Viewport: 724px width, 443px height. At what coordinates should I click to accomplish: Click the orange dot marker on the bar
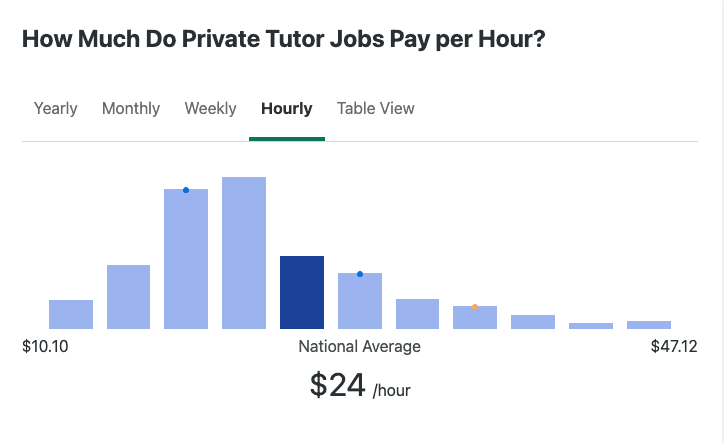tap(475, 307)
